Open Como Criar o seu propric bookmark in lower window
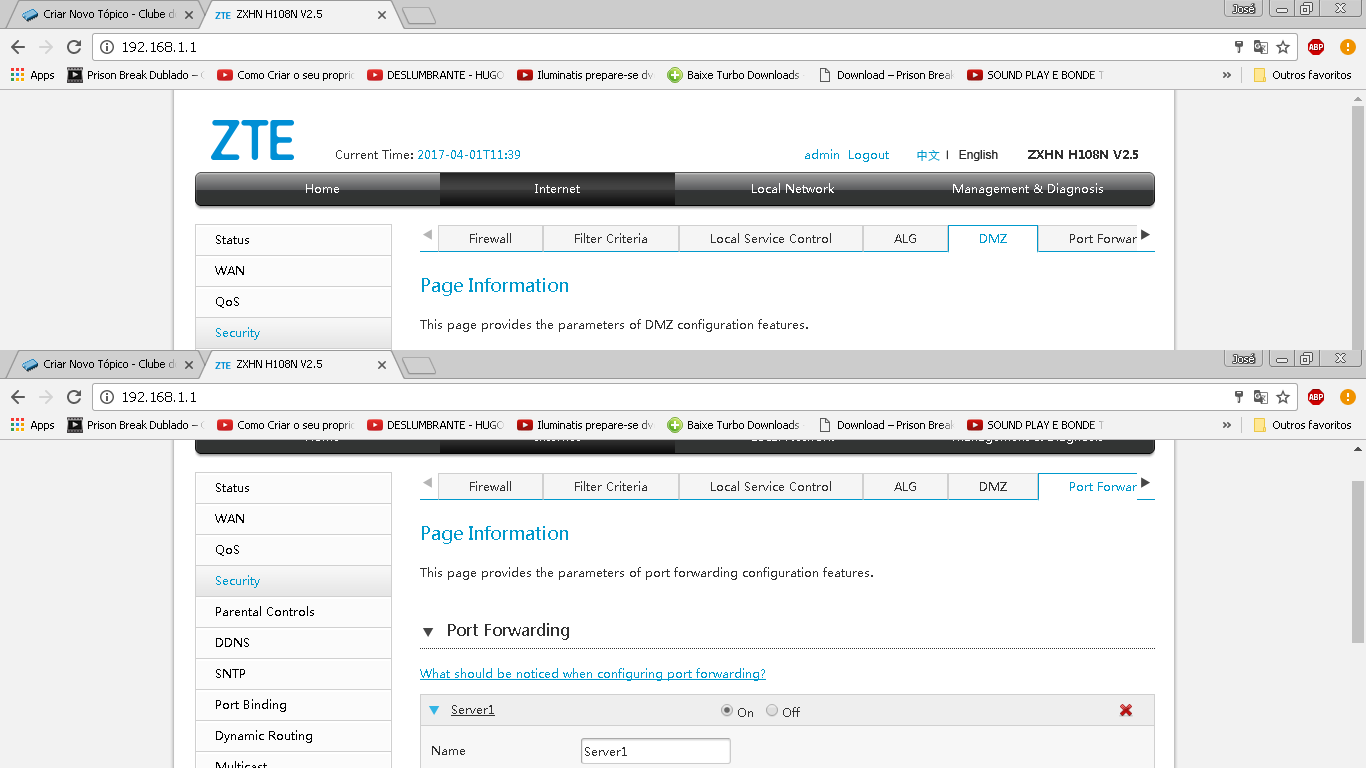Image resolution: width=1366 pixels, height=768 pixels. click(x=285, y=425)
